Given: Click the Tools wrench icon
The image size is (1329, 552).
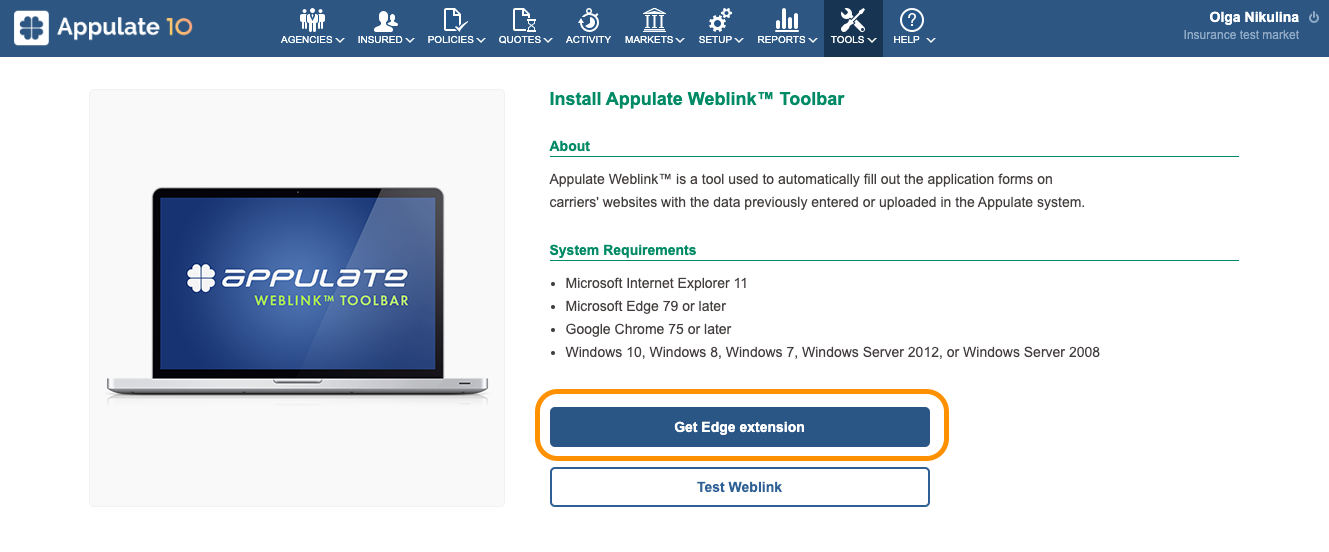Looking at the screenshot, I should pos(853,19).
